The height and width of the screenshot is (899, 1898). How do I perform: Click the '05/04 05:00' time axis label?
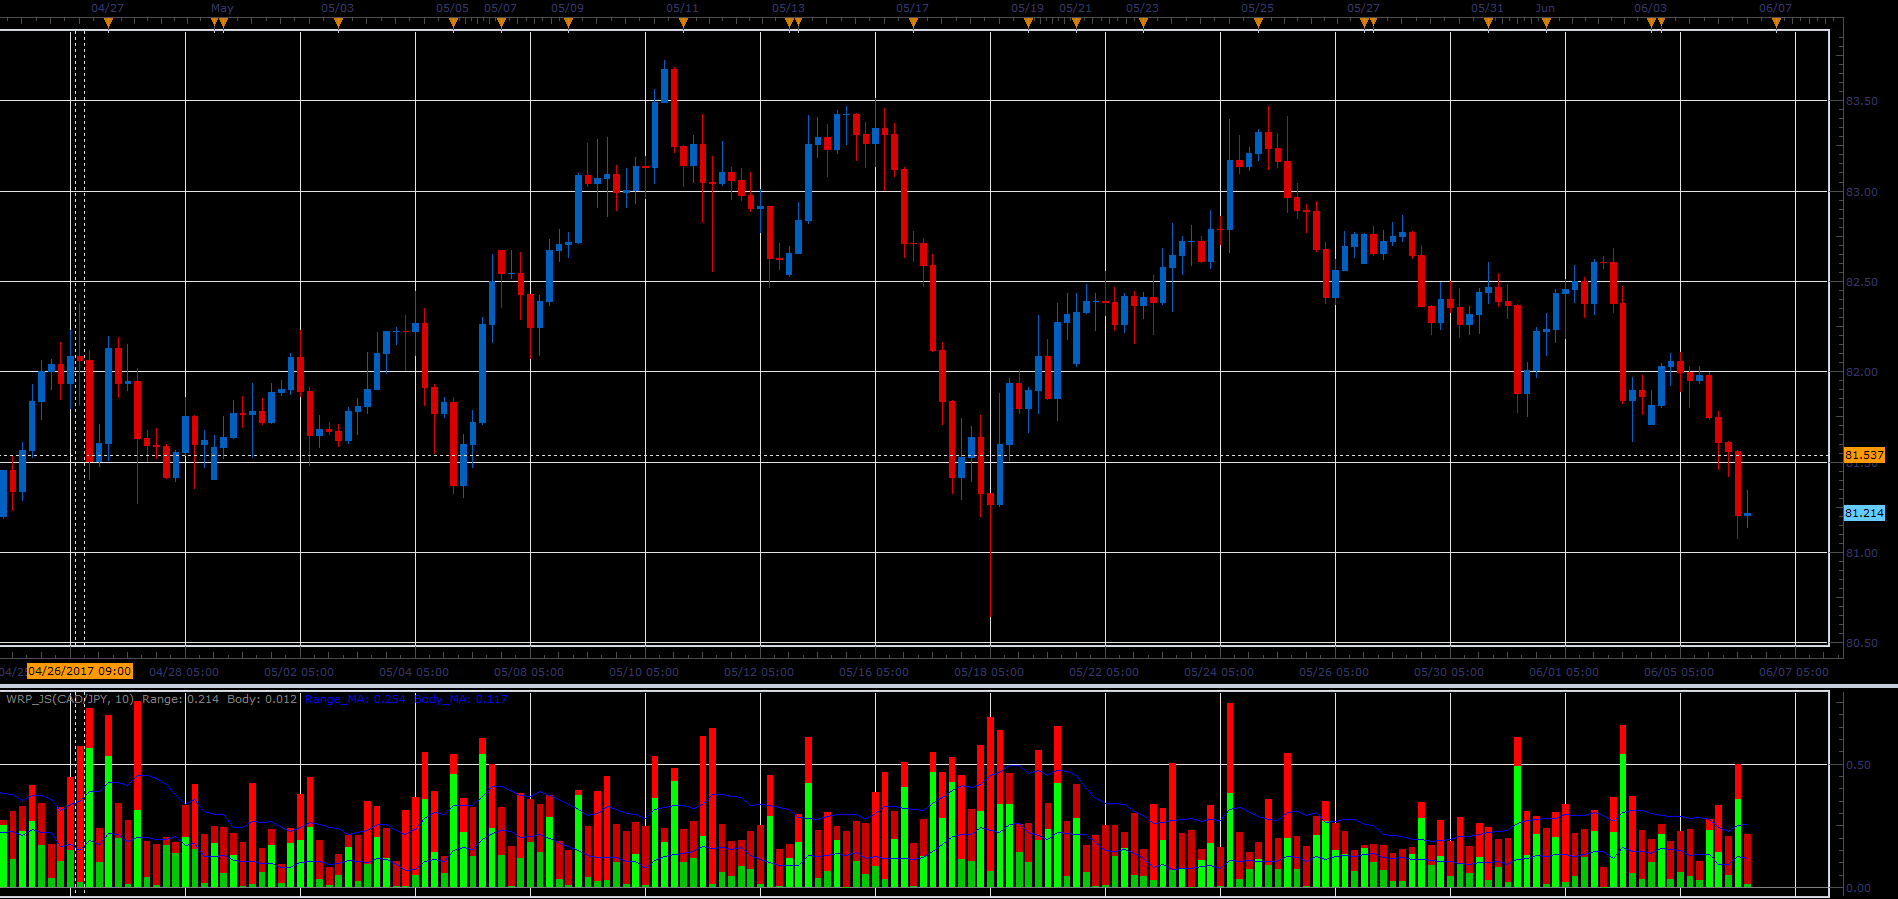tap(414, 672)
